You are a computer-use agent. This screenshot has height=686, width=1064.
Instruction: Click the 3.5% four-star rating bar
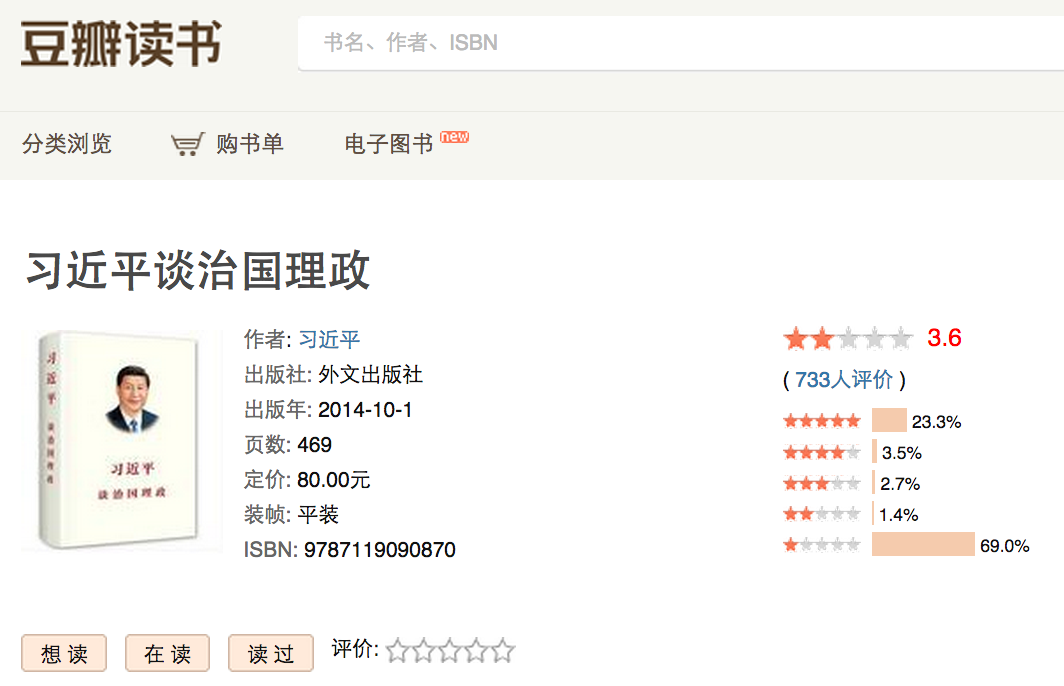pos(874,452)
